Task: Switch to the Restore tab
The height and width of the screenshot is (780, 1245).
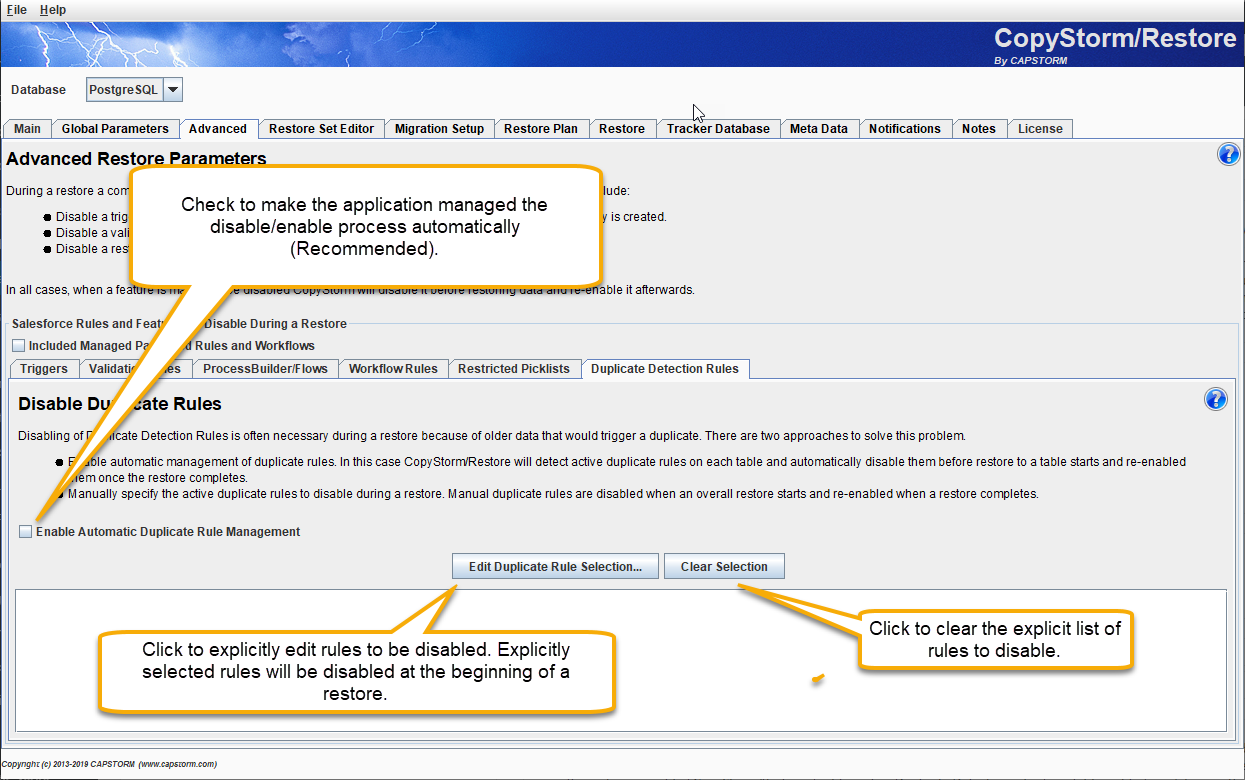Action: (622, 129)
